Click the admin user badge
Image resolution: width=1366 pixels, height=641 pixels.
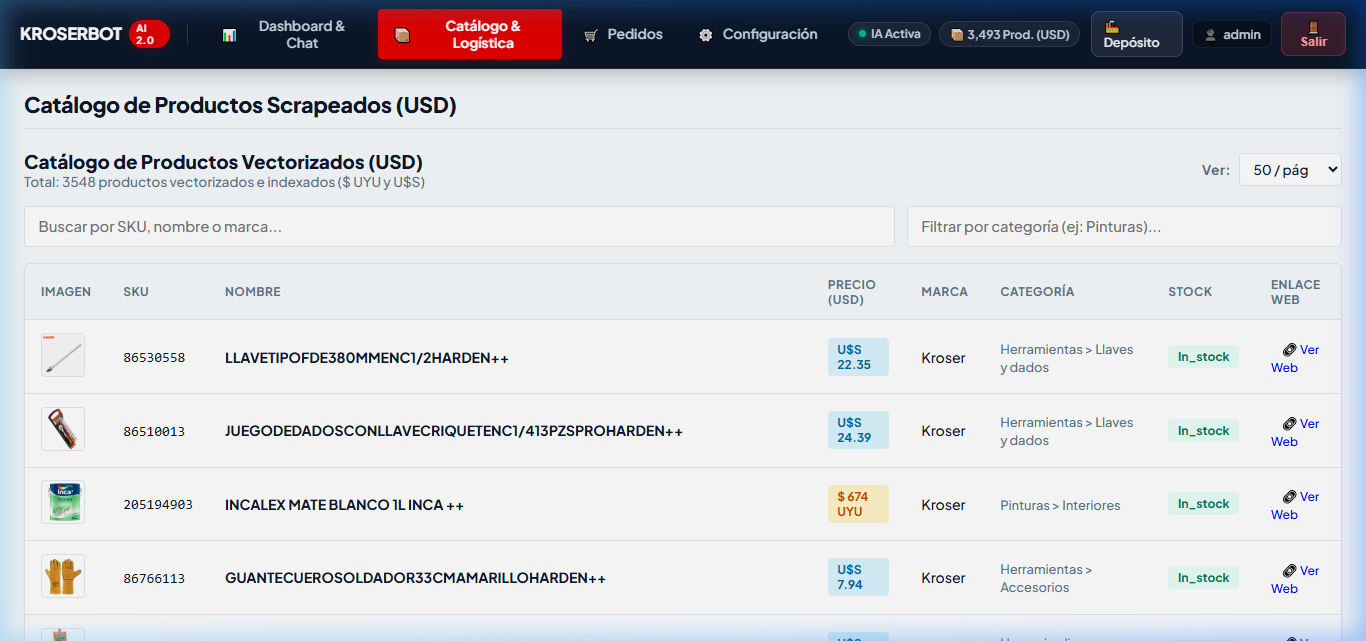click(1232, 34)
